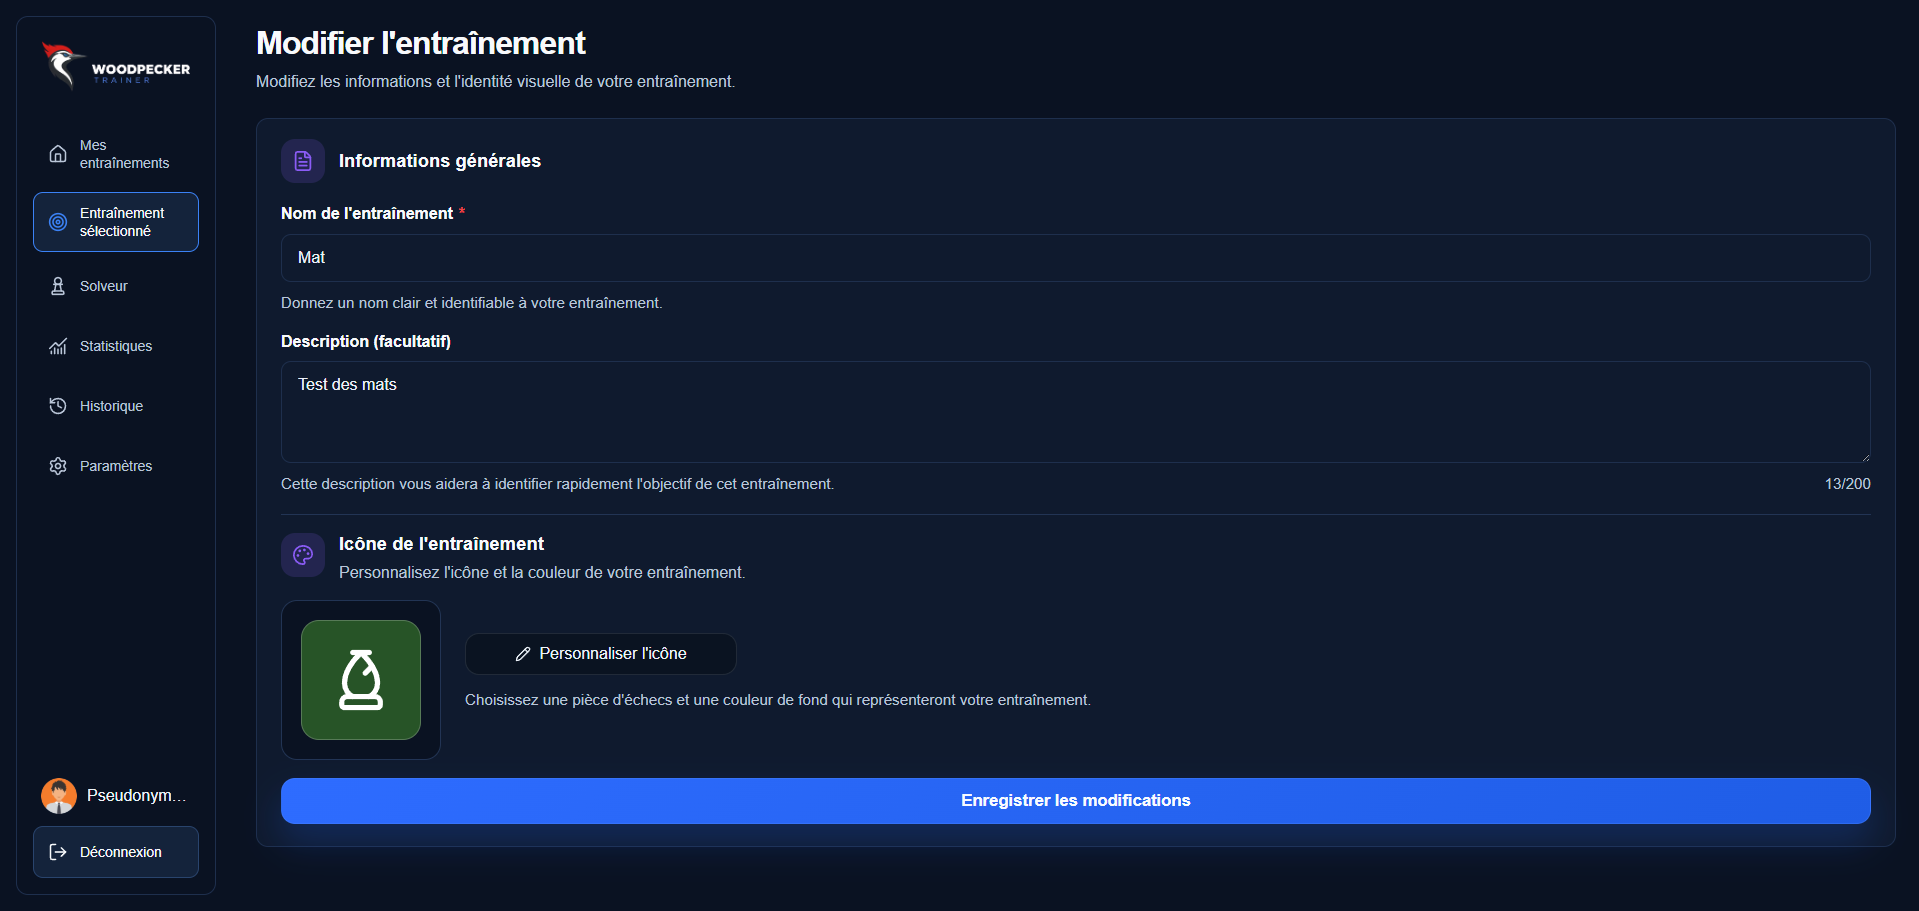
Task: Click the Déconnexion button
Action: pos(116,852)
